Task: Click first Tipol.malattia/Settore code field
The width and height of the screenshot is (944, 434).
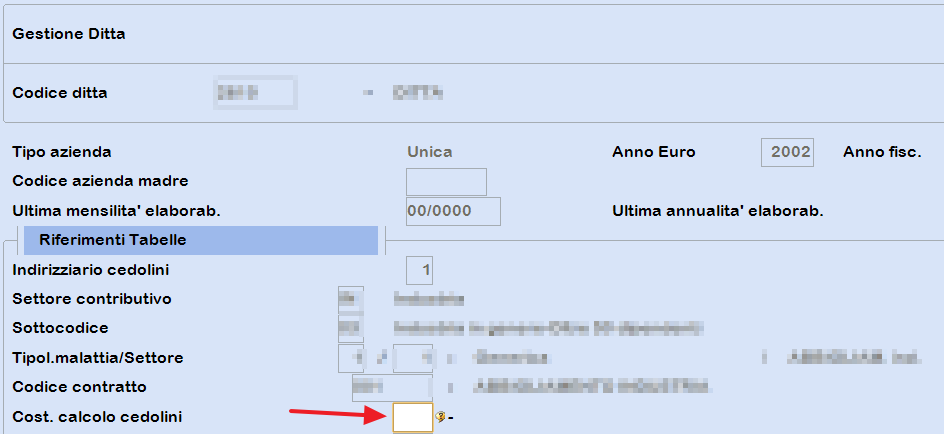Action: point(352,358)
